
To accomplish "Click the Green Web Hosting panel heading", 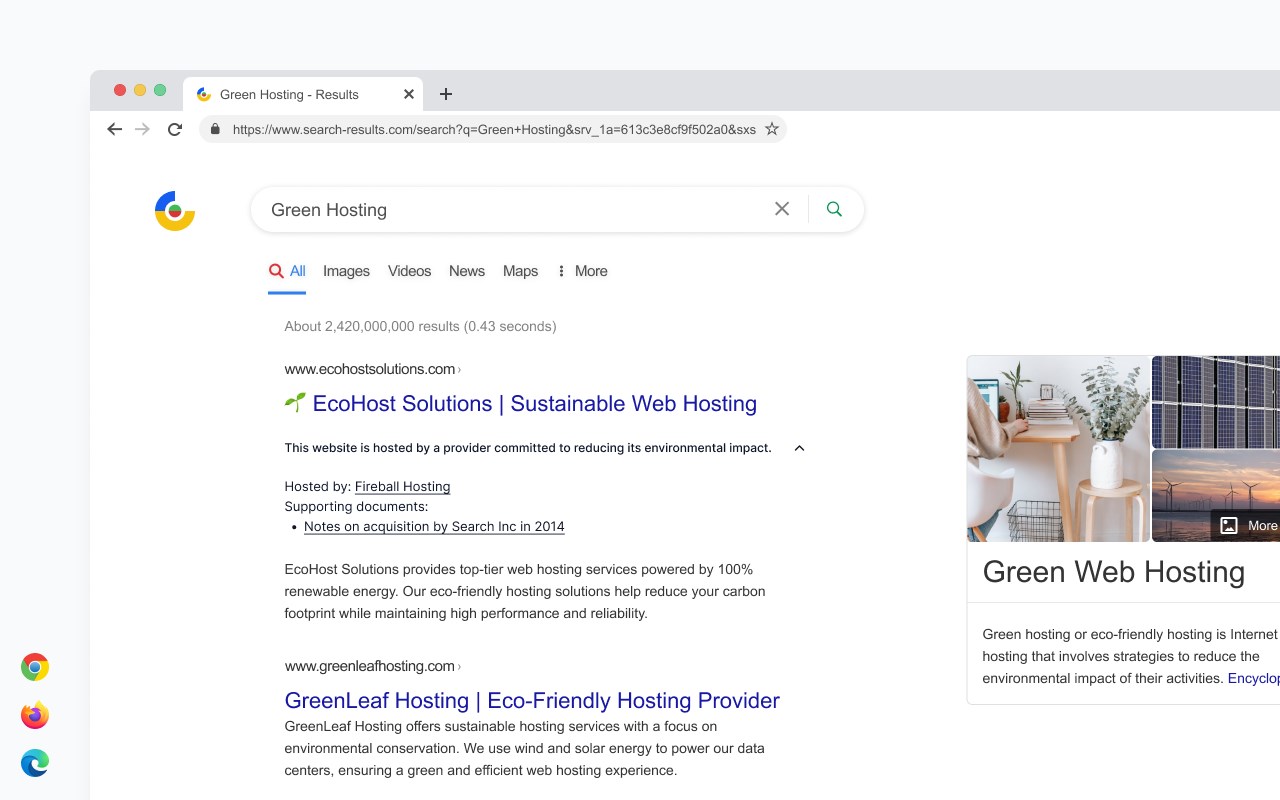I will point(1114,572).
